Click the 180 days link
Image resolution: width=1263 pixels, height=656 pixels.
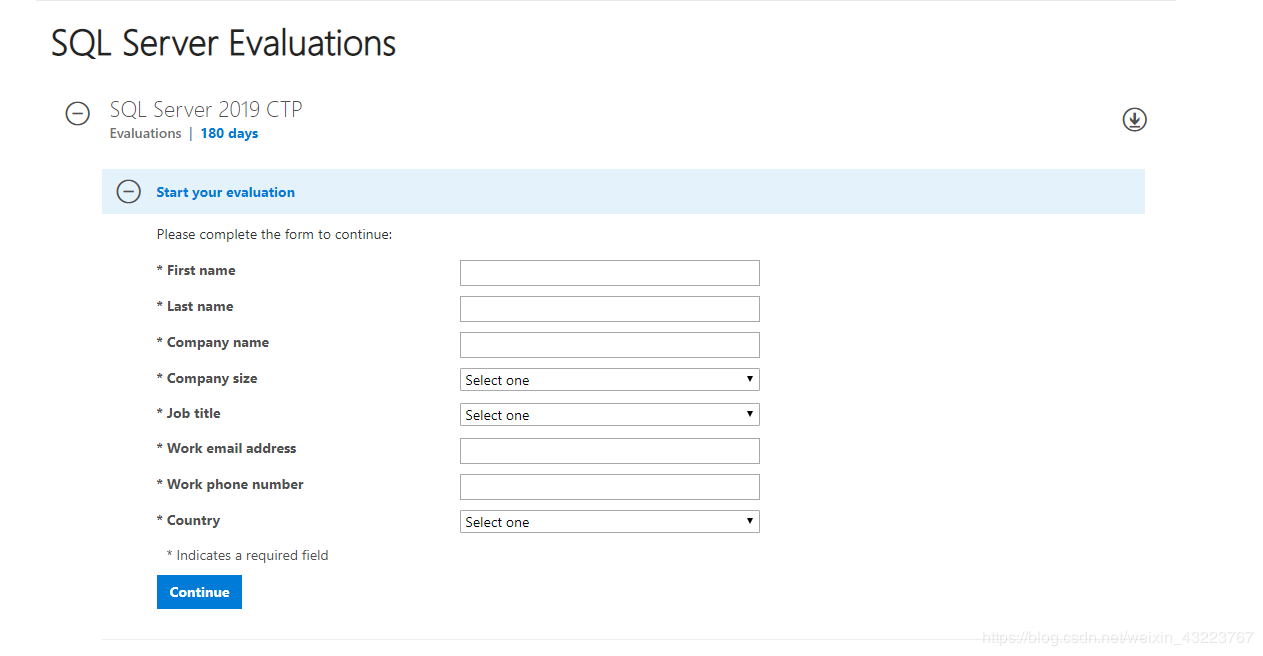pos(229,133)
